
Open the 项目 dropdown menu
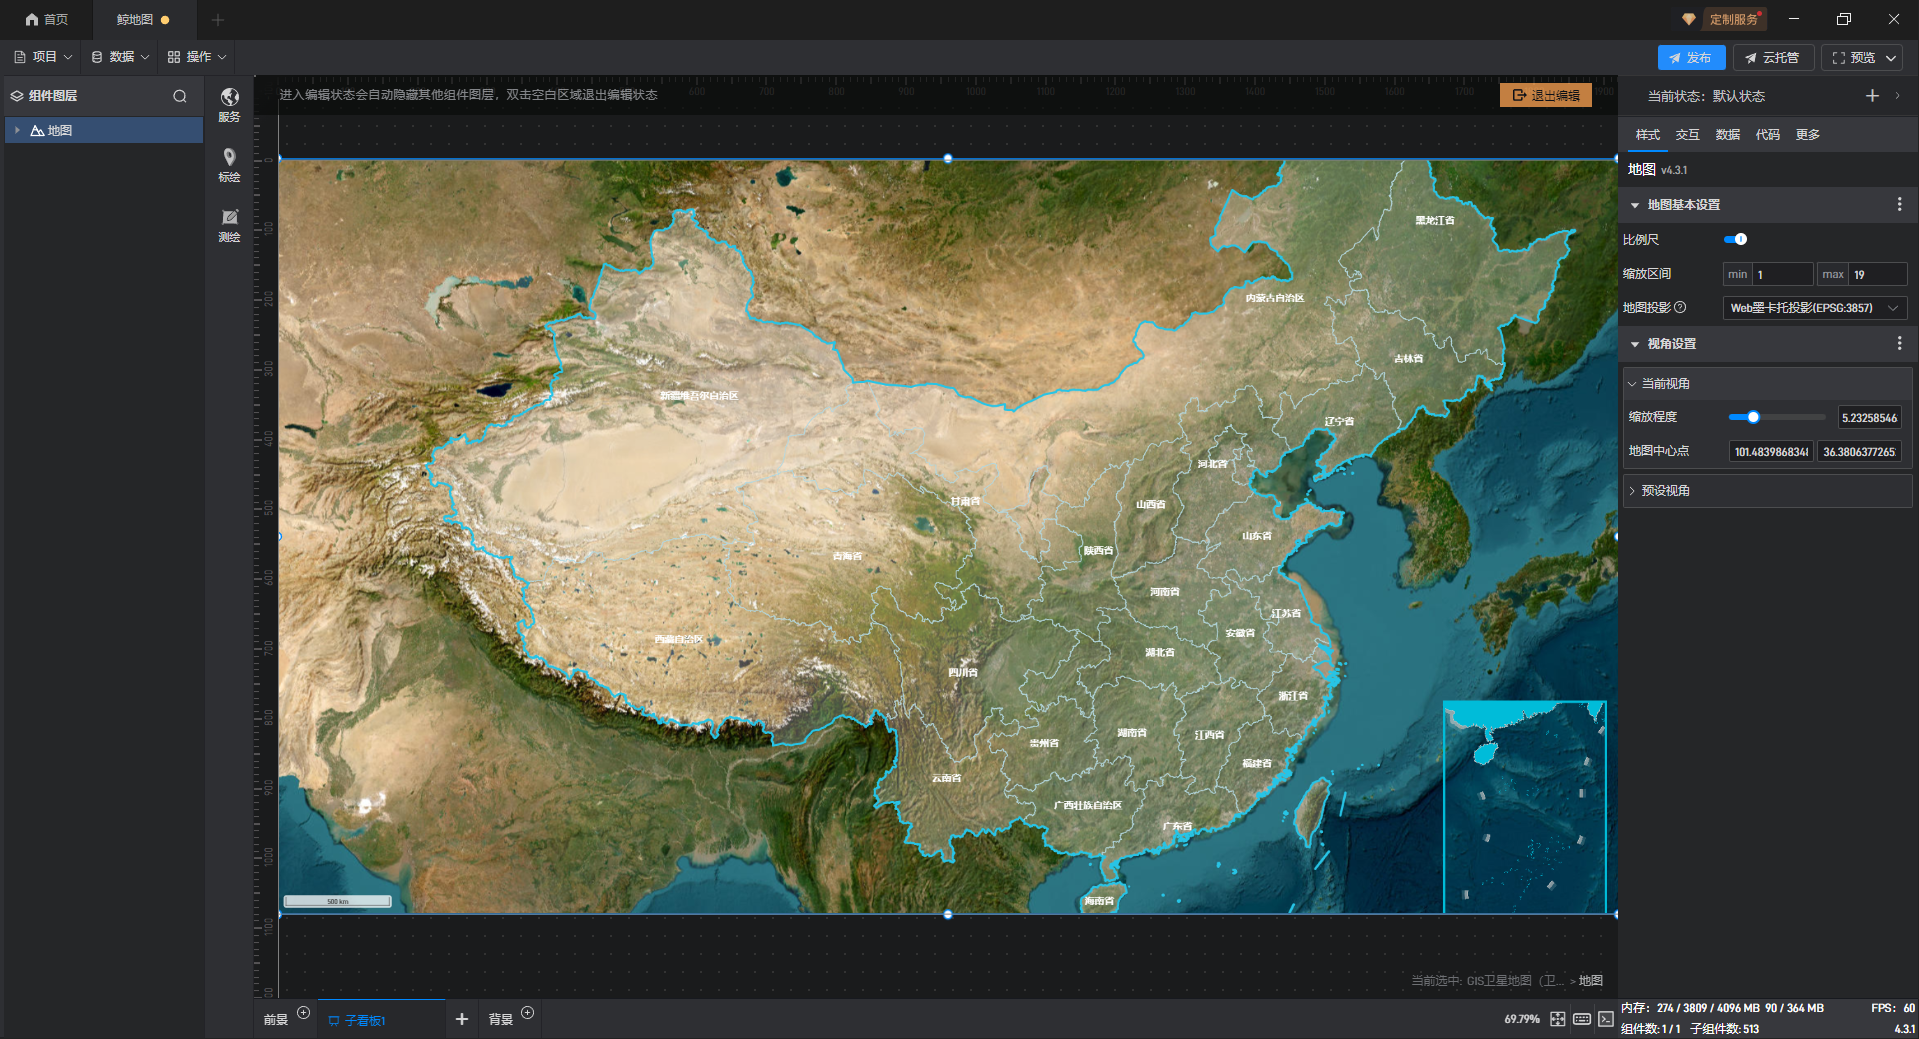(43, 57)
